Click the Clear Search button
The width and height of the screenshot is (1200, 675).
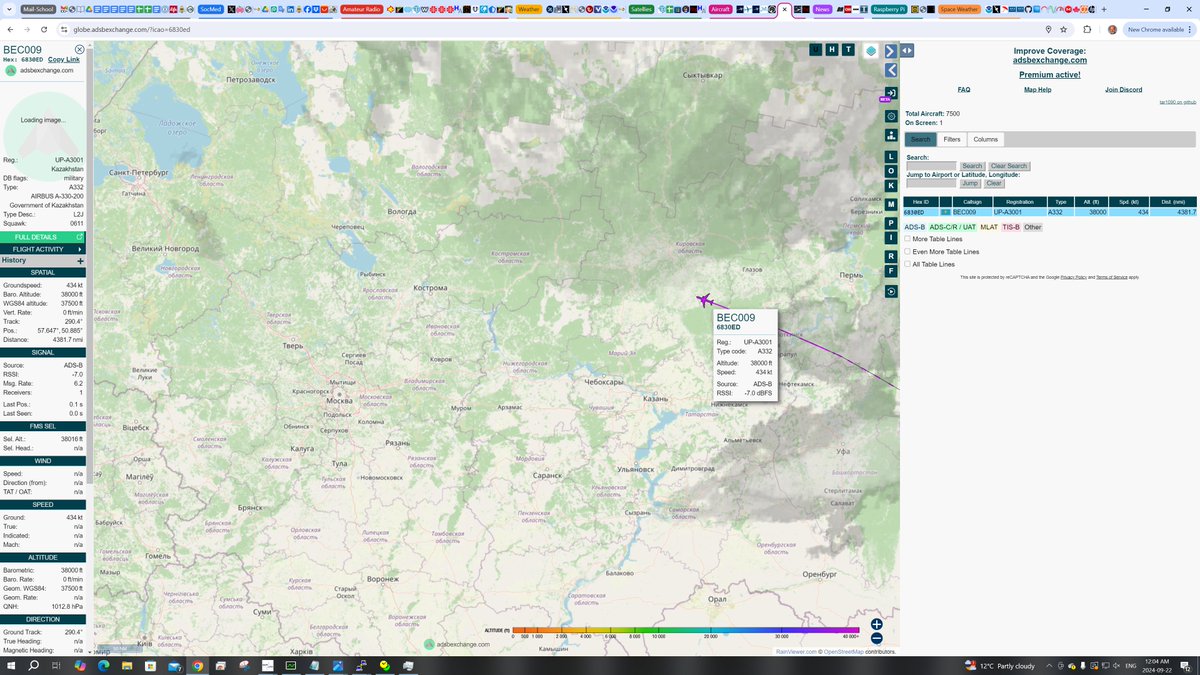click(x=1009, y=166)
